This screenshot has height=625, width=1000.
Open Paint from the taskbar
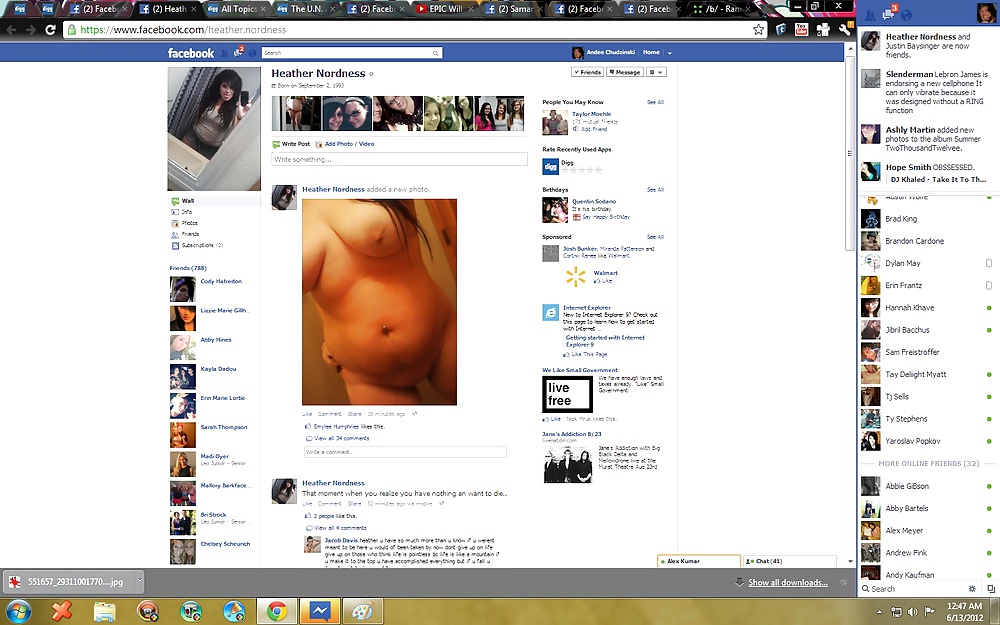click(x=362, y=611)
